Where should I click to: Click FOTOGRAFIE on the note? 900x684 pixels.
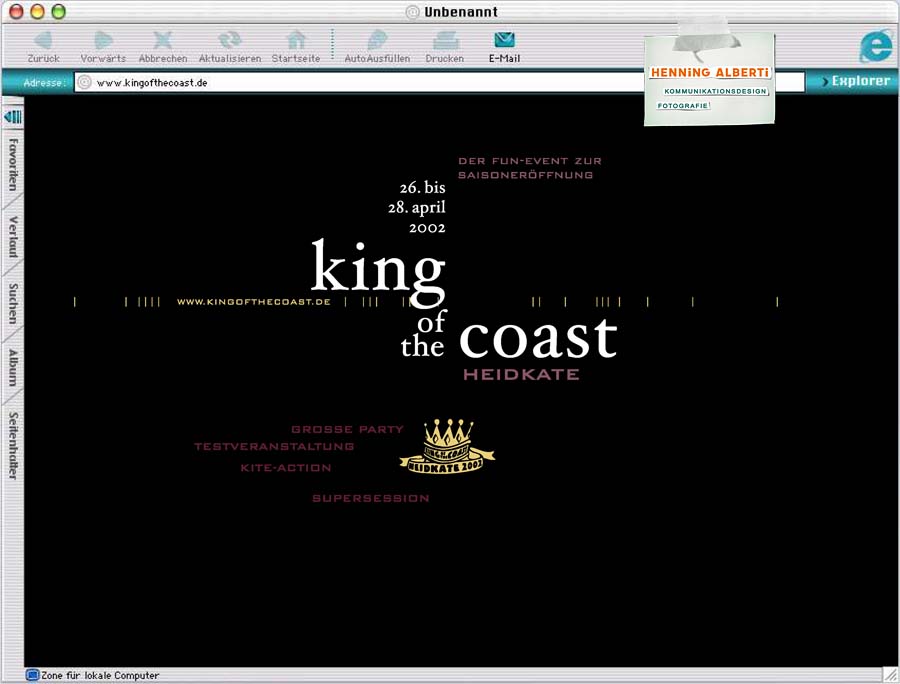coord(683,106)
